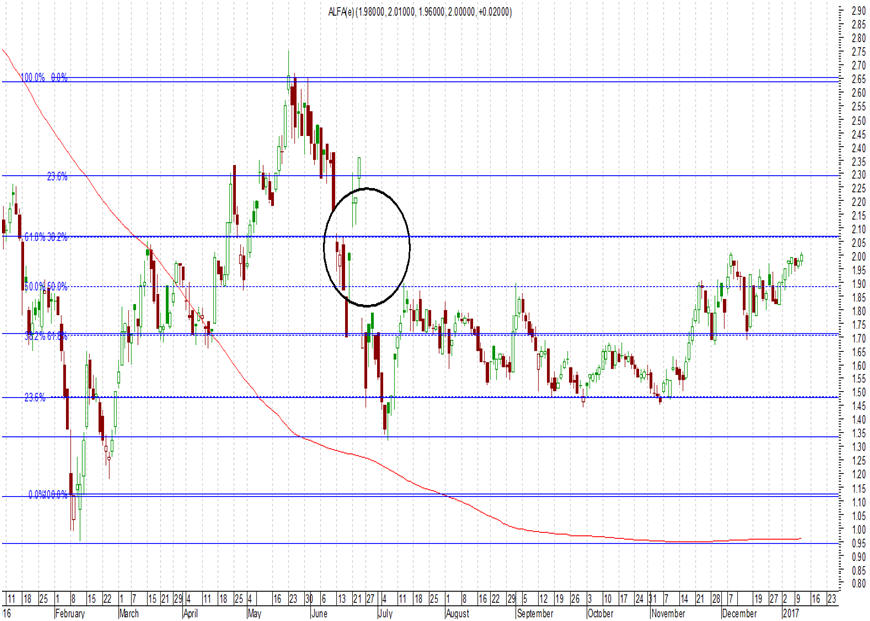This screenshot has height=621, width=870.
Task: Click the 1.90 price axis value
Action: [858, 284]
